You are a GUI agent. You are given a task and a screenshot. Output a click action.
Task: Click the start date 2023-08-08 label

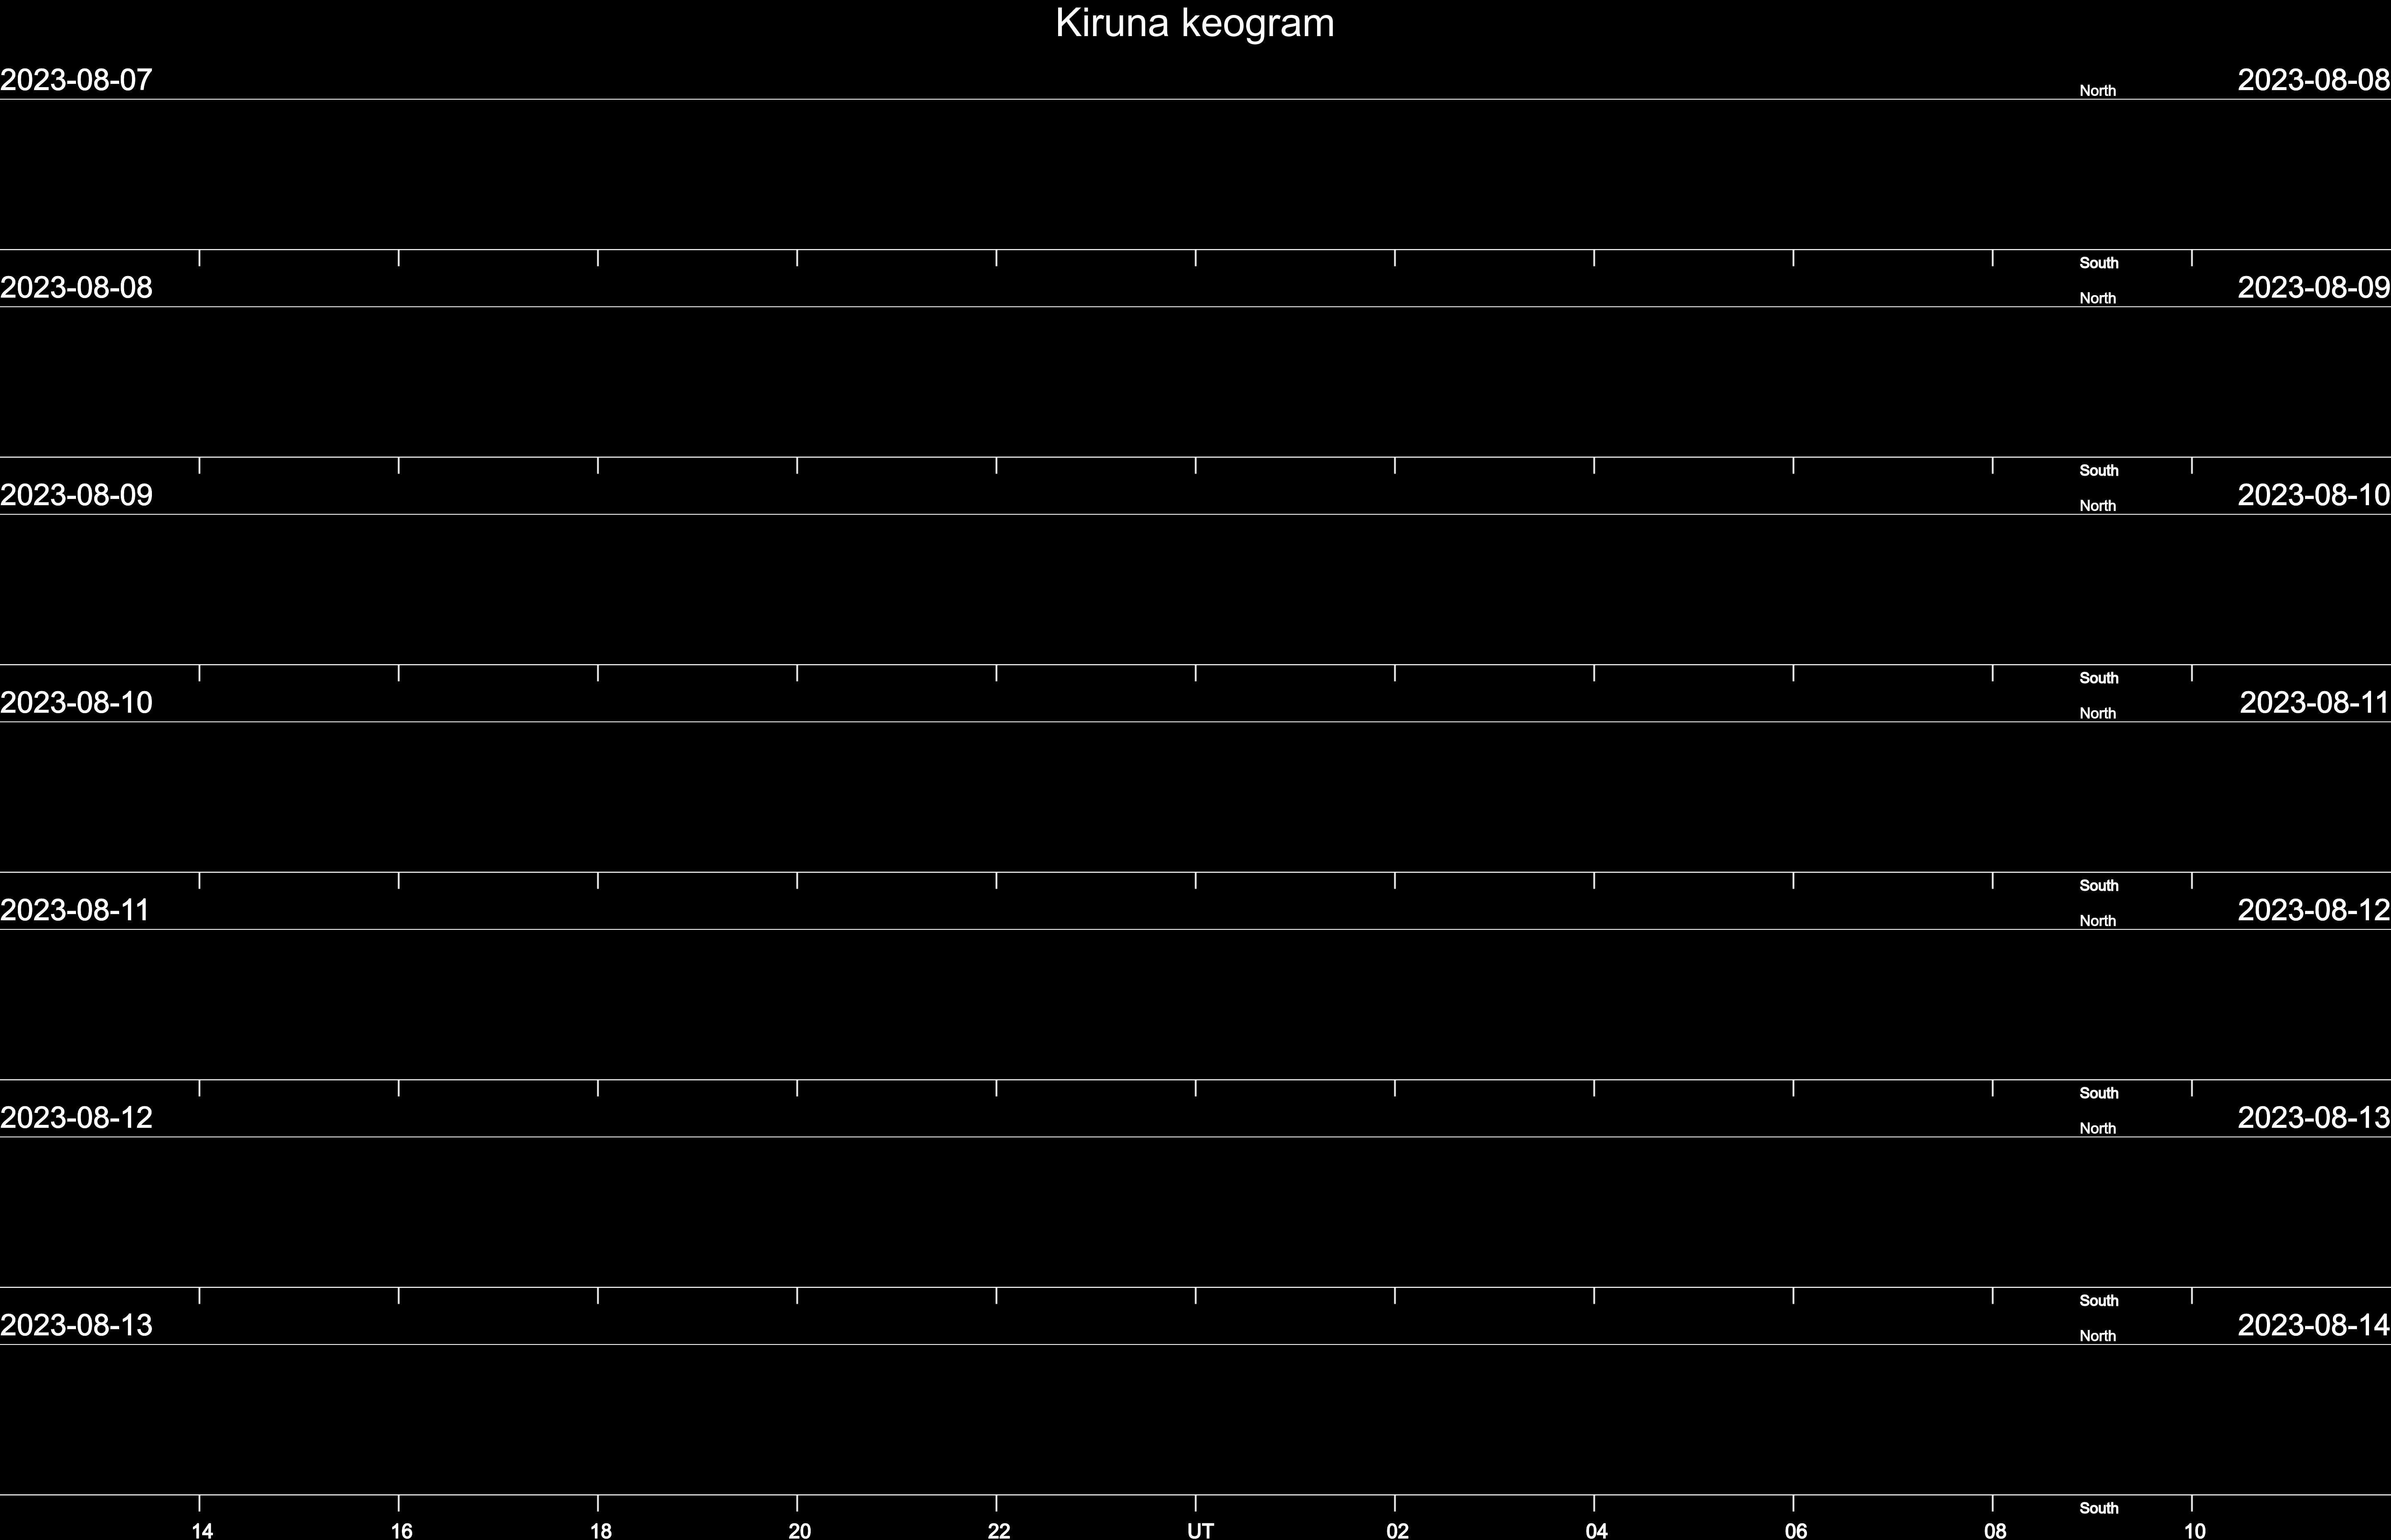click(x=76, y=288)
